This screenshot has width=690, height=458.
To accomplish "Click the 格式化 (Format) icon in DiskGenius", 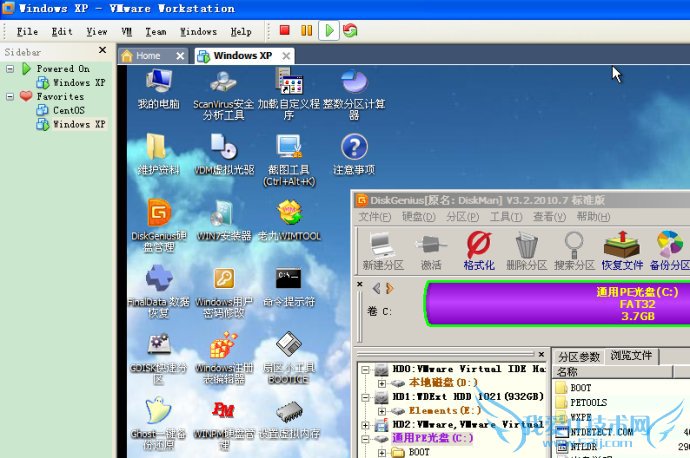I will 479,250.
